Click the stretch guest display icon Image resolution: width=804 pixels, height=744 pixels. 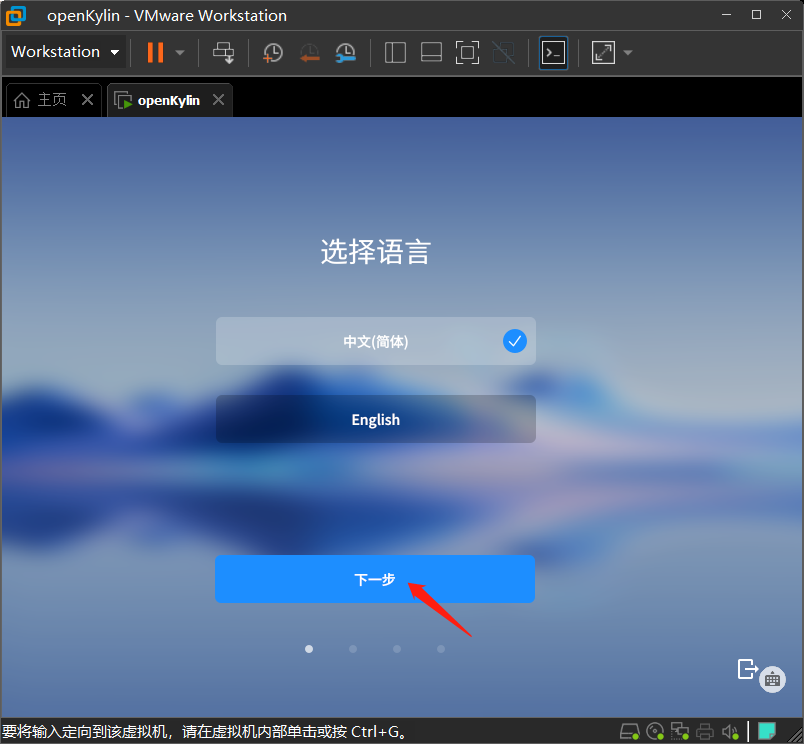pos(603,52)
